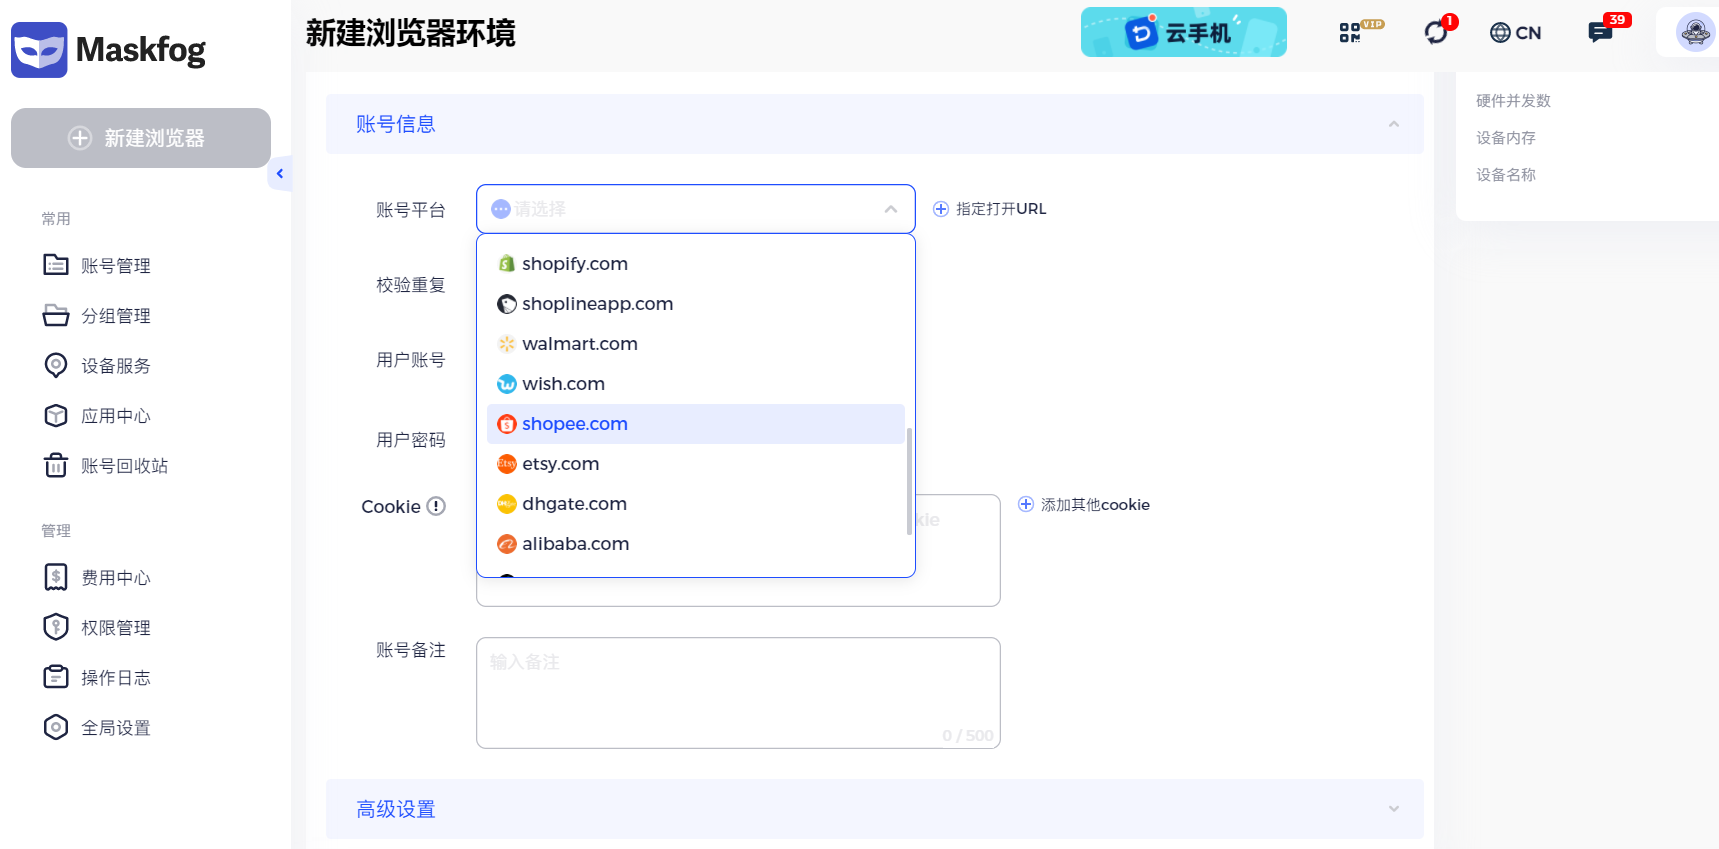Click the 账号备注 textarea
Image resolution: width=1719 pixels, height=849 pixels.
738,693
